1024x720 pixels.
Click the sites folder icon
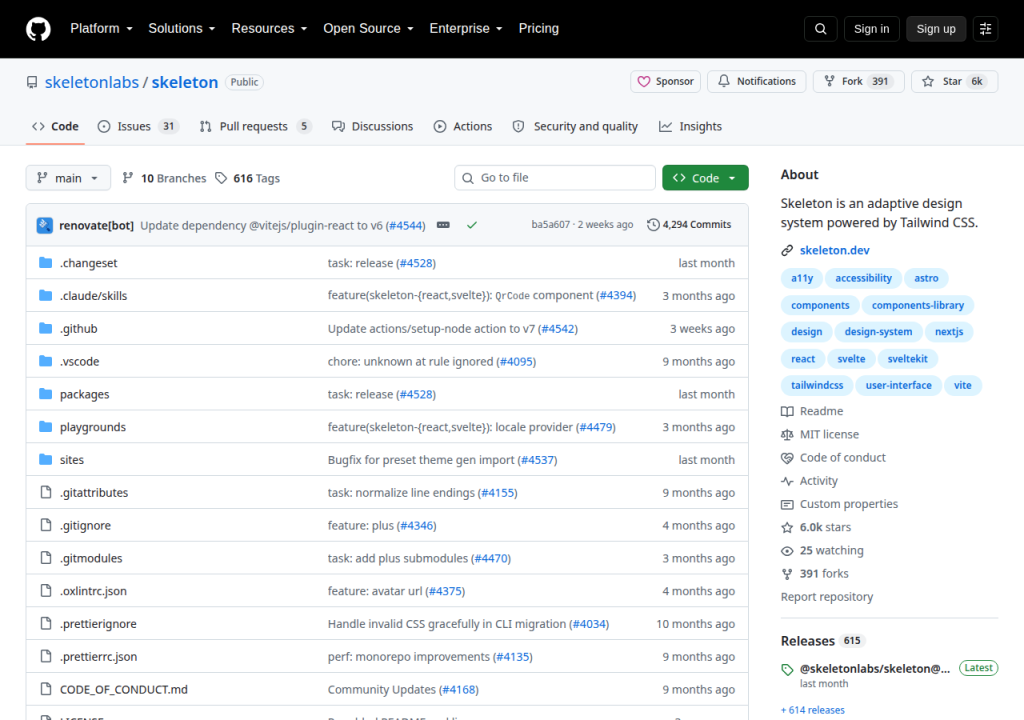click(45, 459)
